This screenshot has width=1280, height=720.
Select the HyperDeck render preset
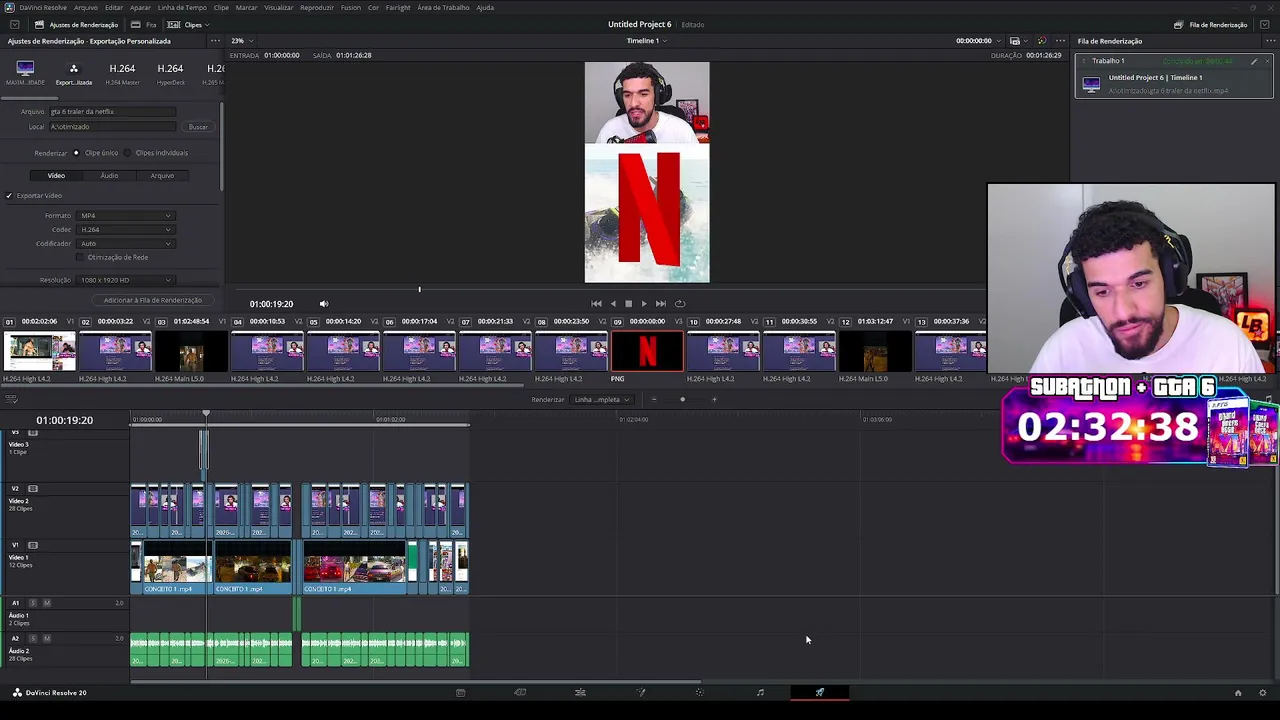coord(170,72)
